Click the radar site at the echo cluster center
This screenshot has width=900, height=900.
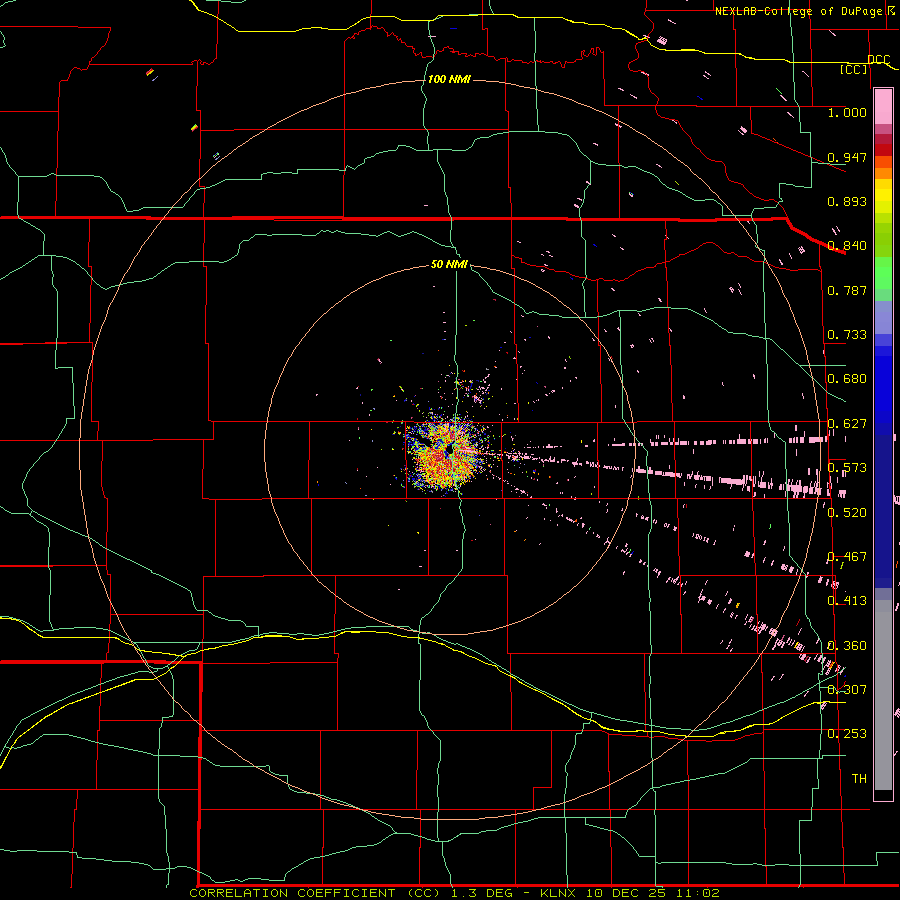point(448,451)
